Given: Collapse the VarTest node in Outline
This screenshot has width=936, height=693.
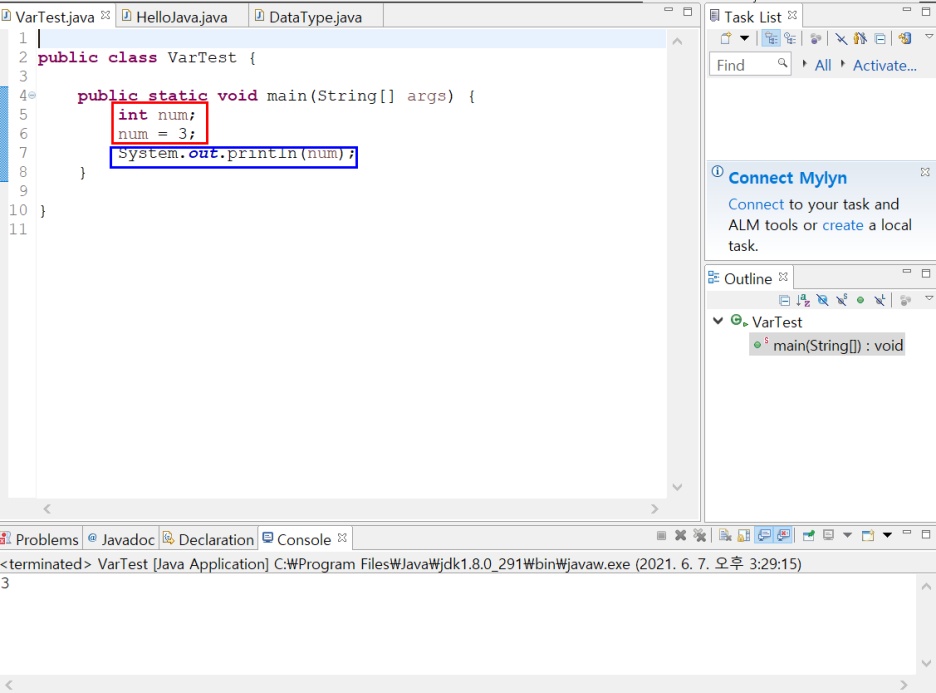Looking at the screenshot, I should tap(718, 321).
